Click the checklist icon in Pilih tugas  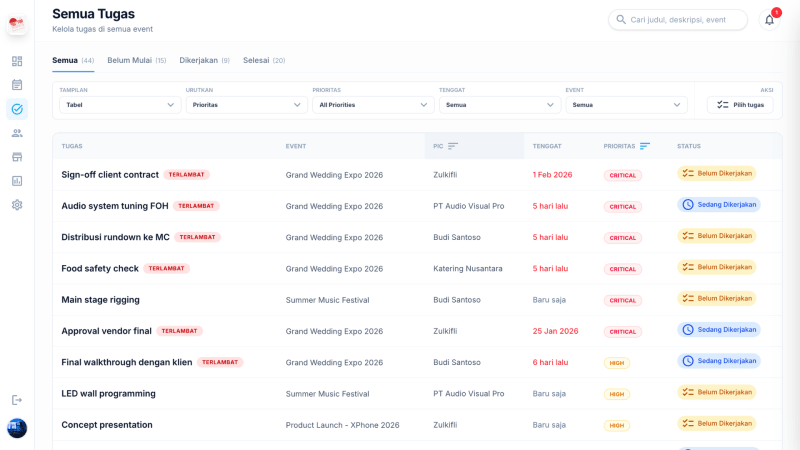click(x=722, y=105)
